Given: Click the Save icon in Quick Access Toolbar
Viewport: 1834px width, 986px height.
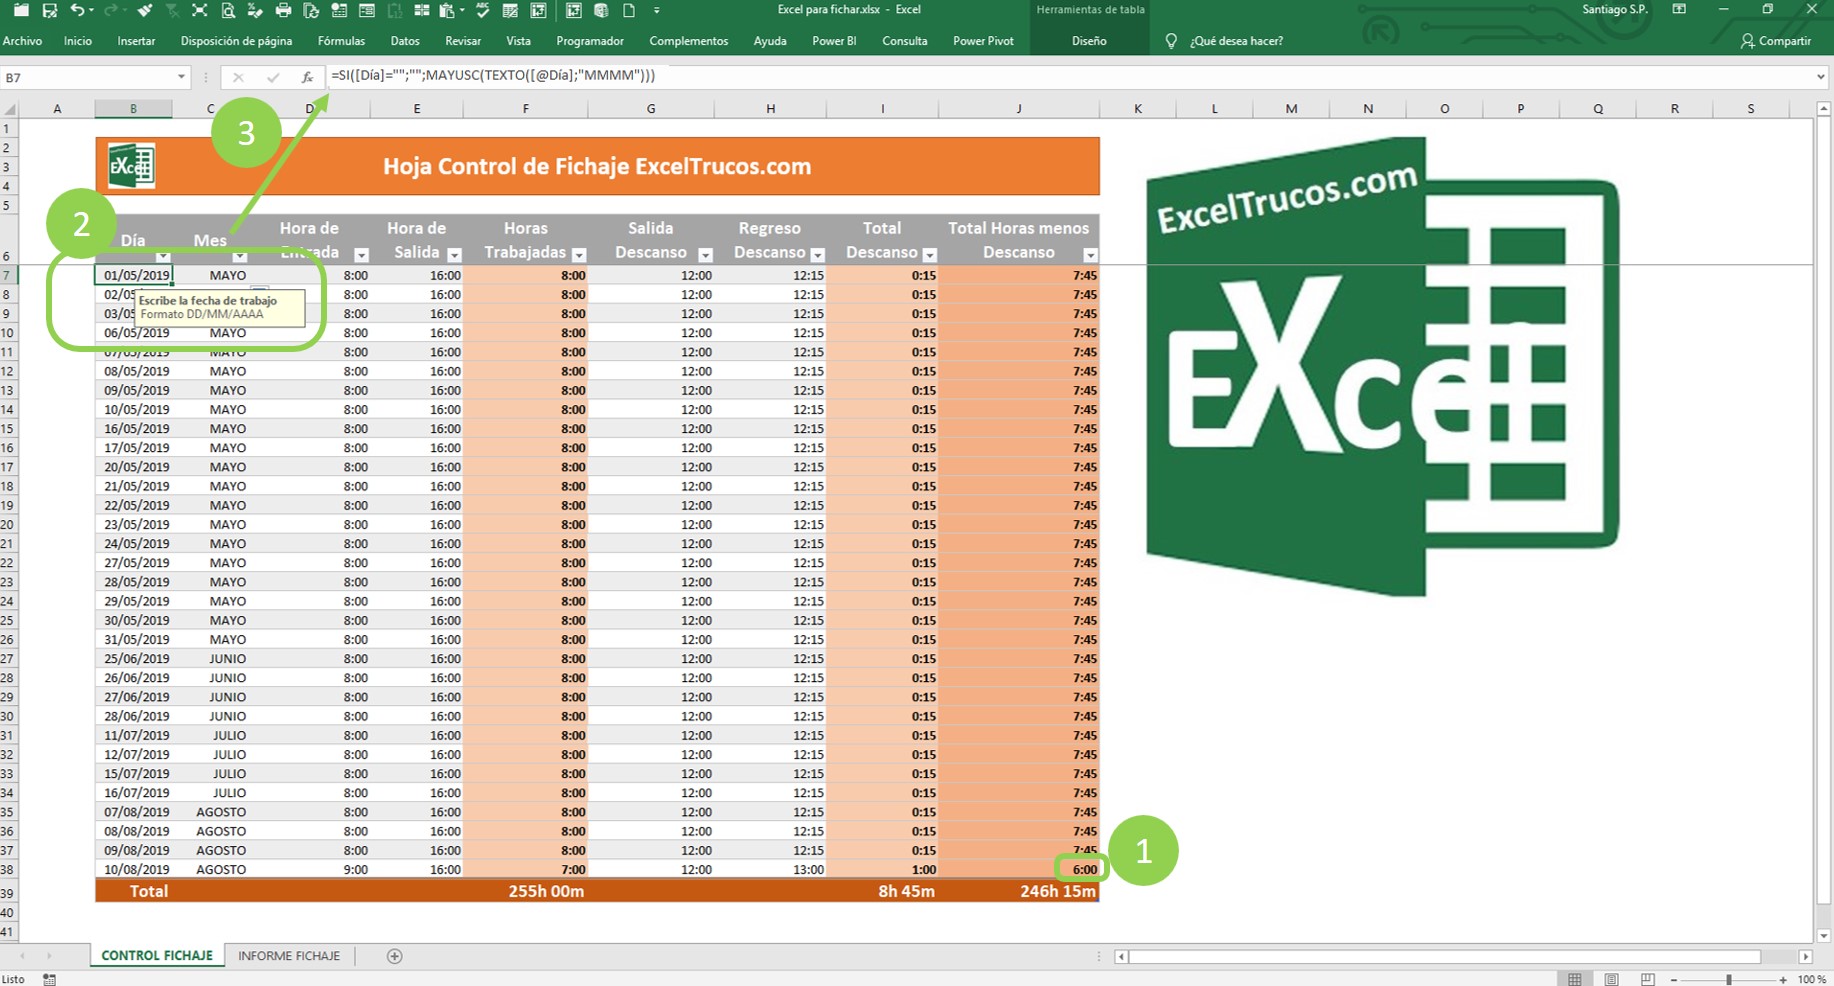Looking at the screenshot, I should tap(50, 11).
